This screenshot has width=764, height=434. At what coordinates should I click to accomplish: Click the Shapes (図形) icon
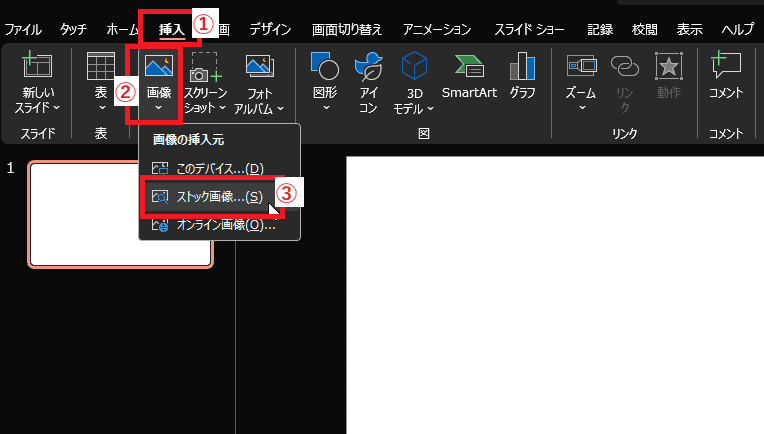pos(326,67)
